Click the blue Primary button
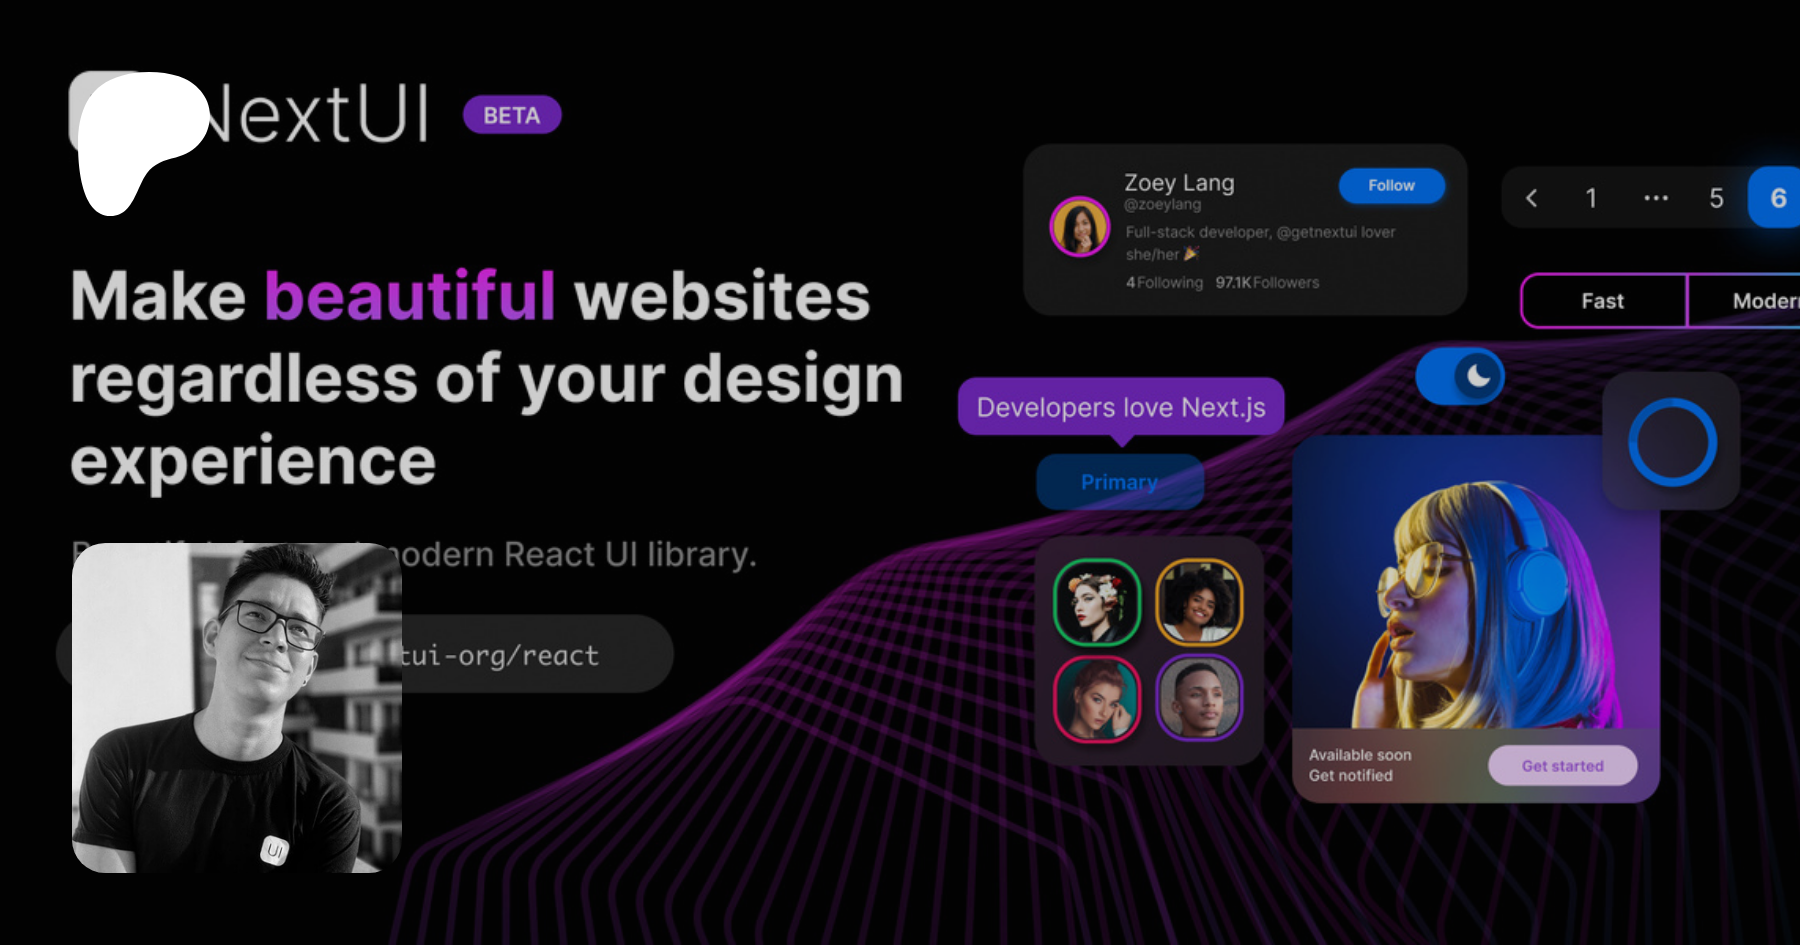This screenshot has width=1800, height=945. [1119, 482]
